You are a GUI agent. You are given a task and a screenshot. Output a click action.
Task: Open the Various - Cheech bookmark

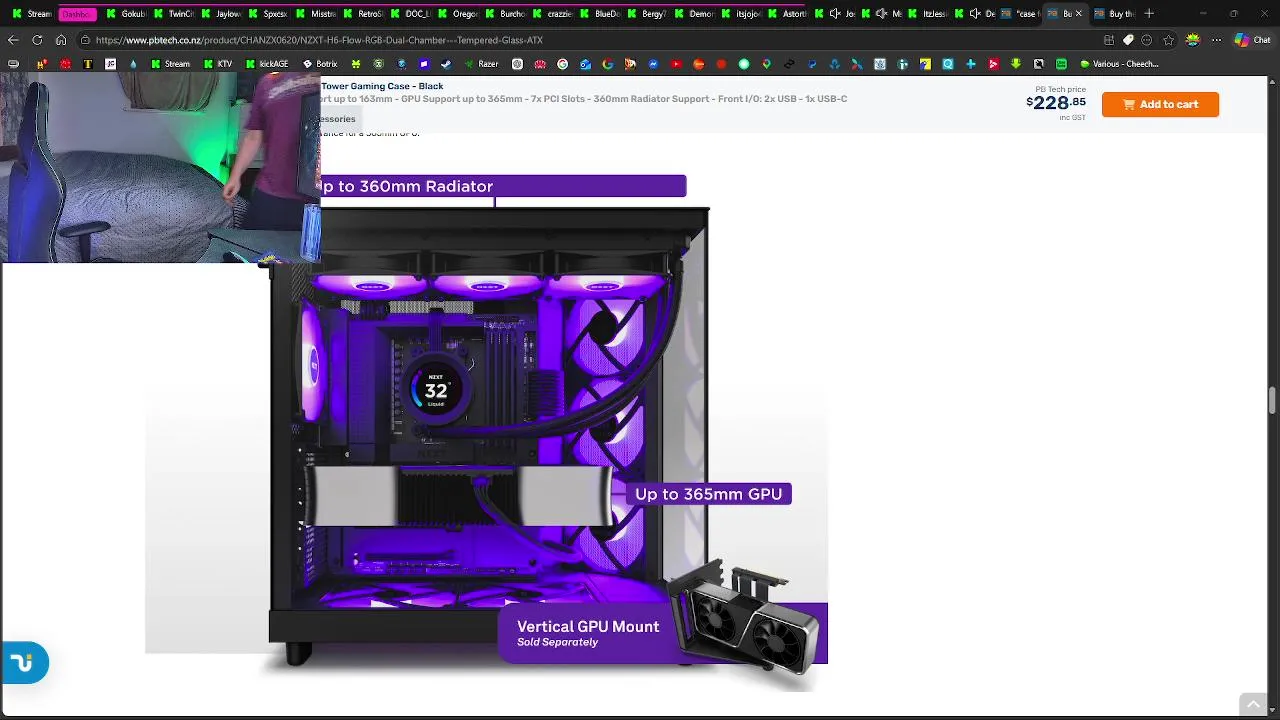tap(1119, 64)
